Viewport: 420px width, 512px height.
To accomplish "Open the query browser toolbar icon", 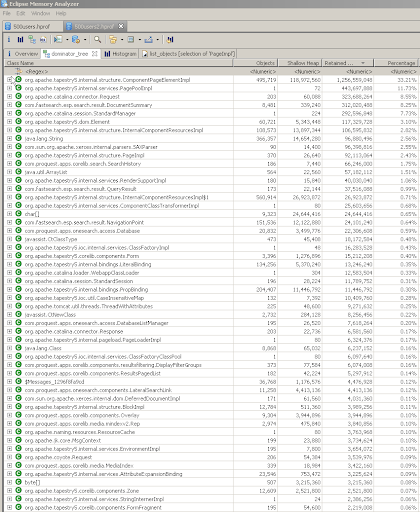I will (x=76, y=40).
